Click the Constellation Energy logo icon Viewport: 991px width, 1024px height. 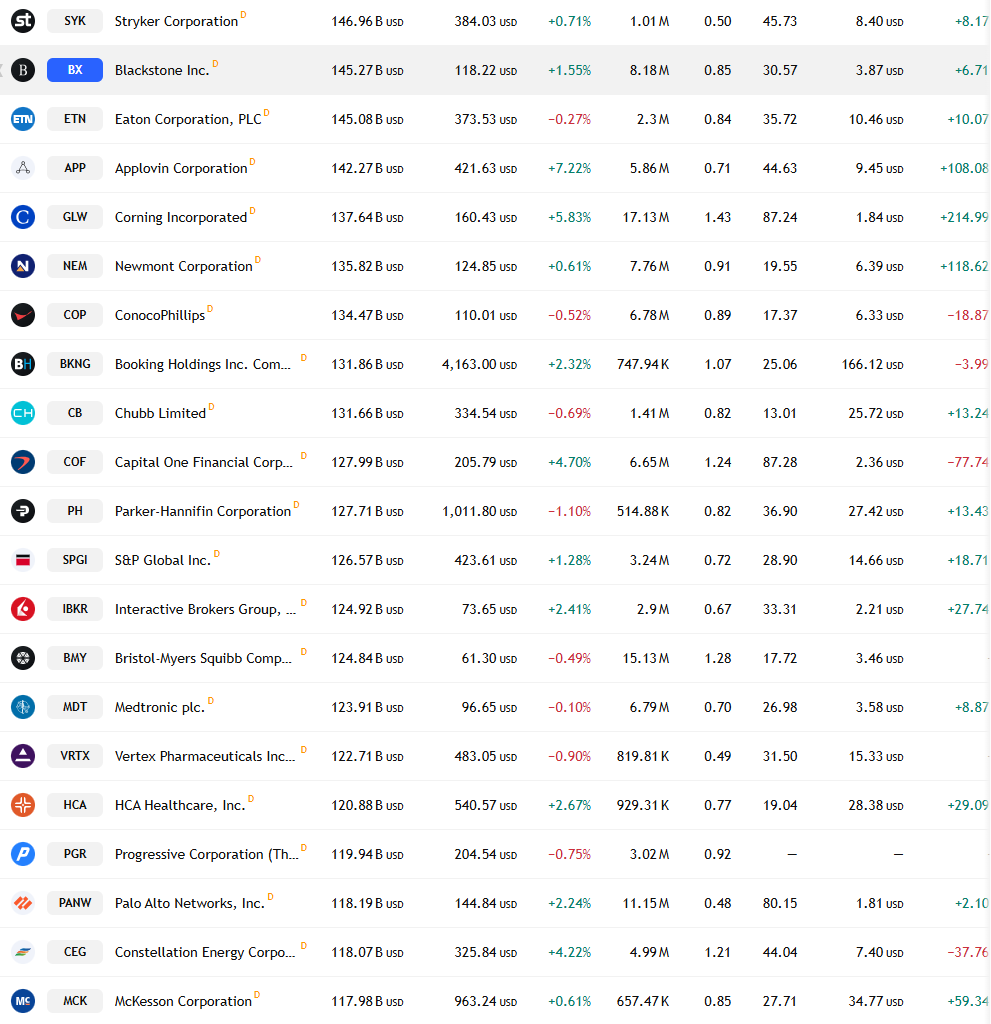(x=23, y=952)
